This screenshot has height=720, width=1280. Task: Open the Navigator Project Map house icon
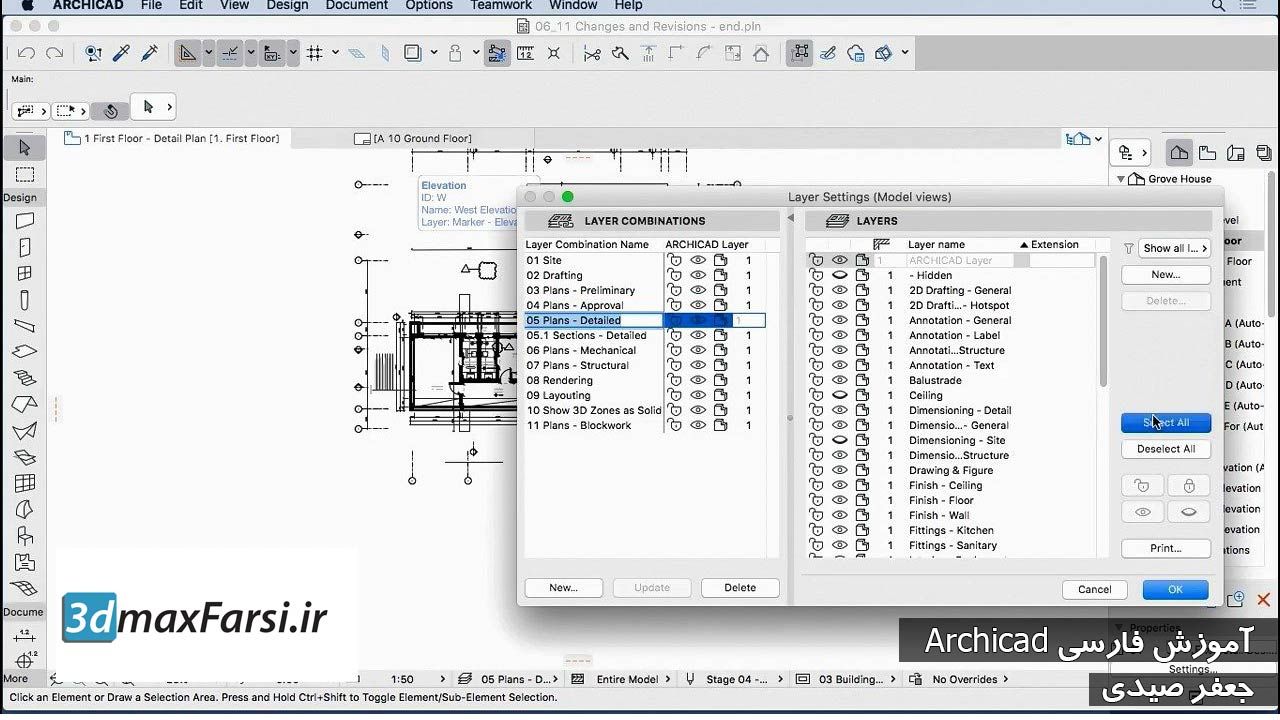[1180, 153]
